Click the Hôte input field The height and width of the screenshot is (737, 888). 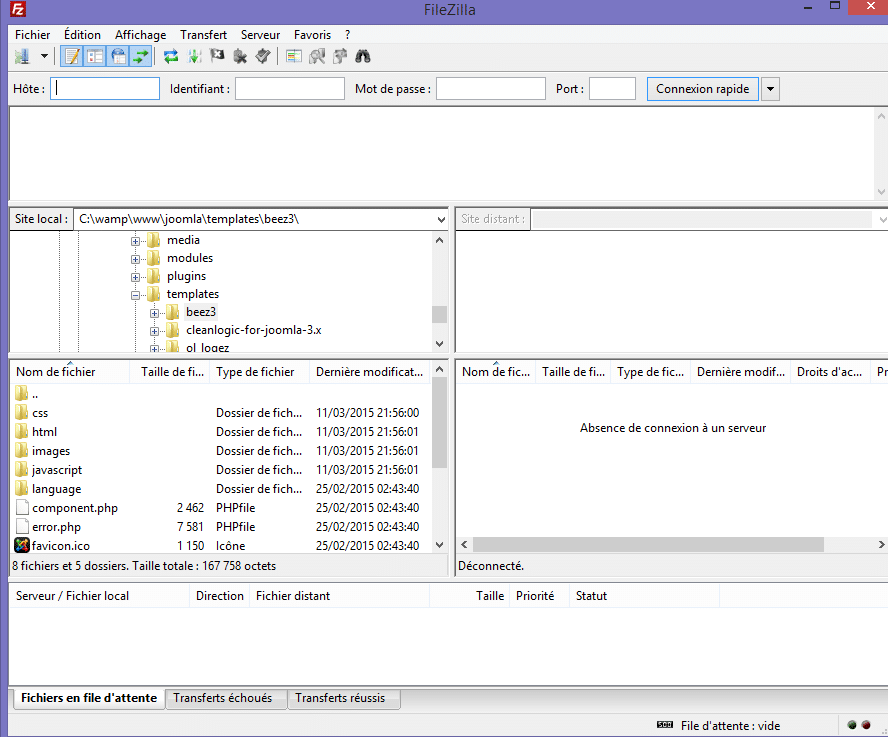tap(105, 89)
